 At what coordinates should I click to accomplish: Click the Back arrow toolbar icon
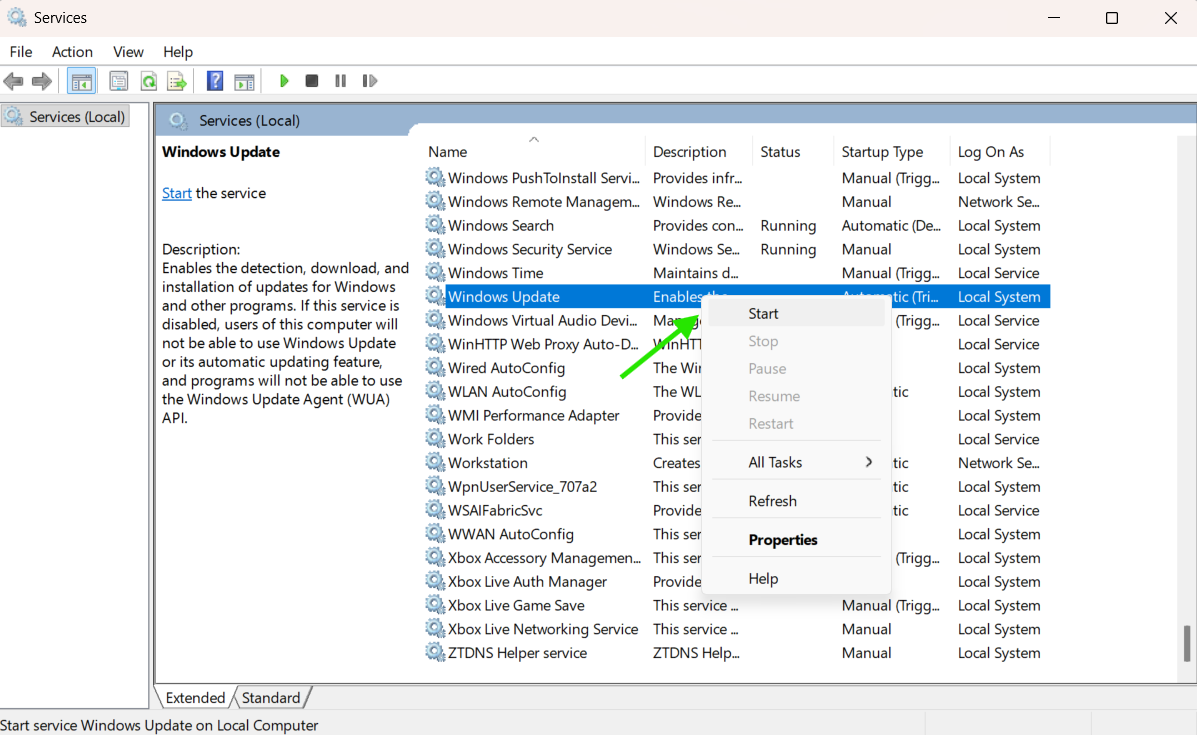coord(14,81)
